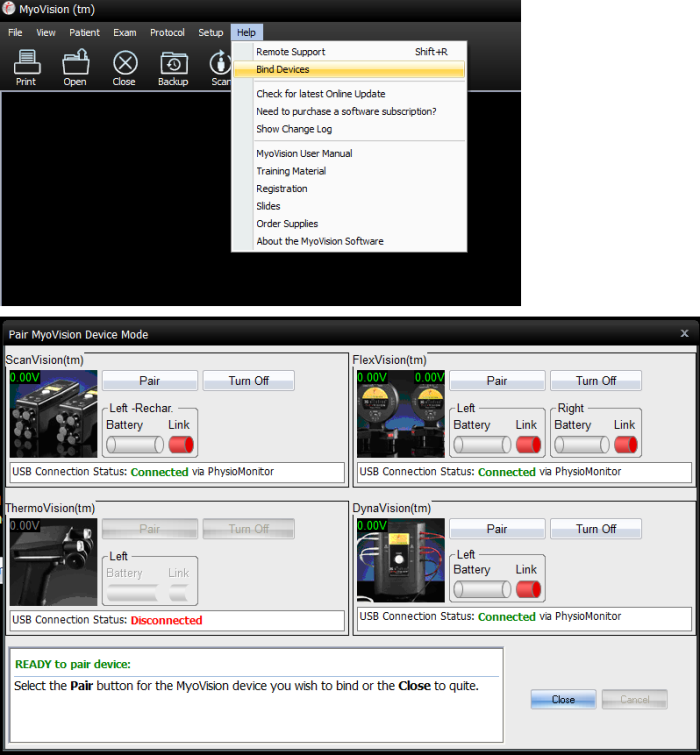
Task: Click FlexVision Right red Link indicator
Action: (626, 444)
